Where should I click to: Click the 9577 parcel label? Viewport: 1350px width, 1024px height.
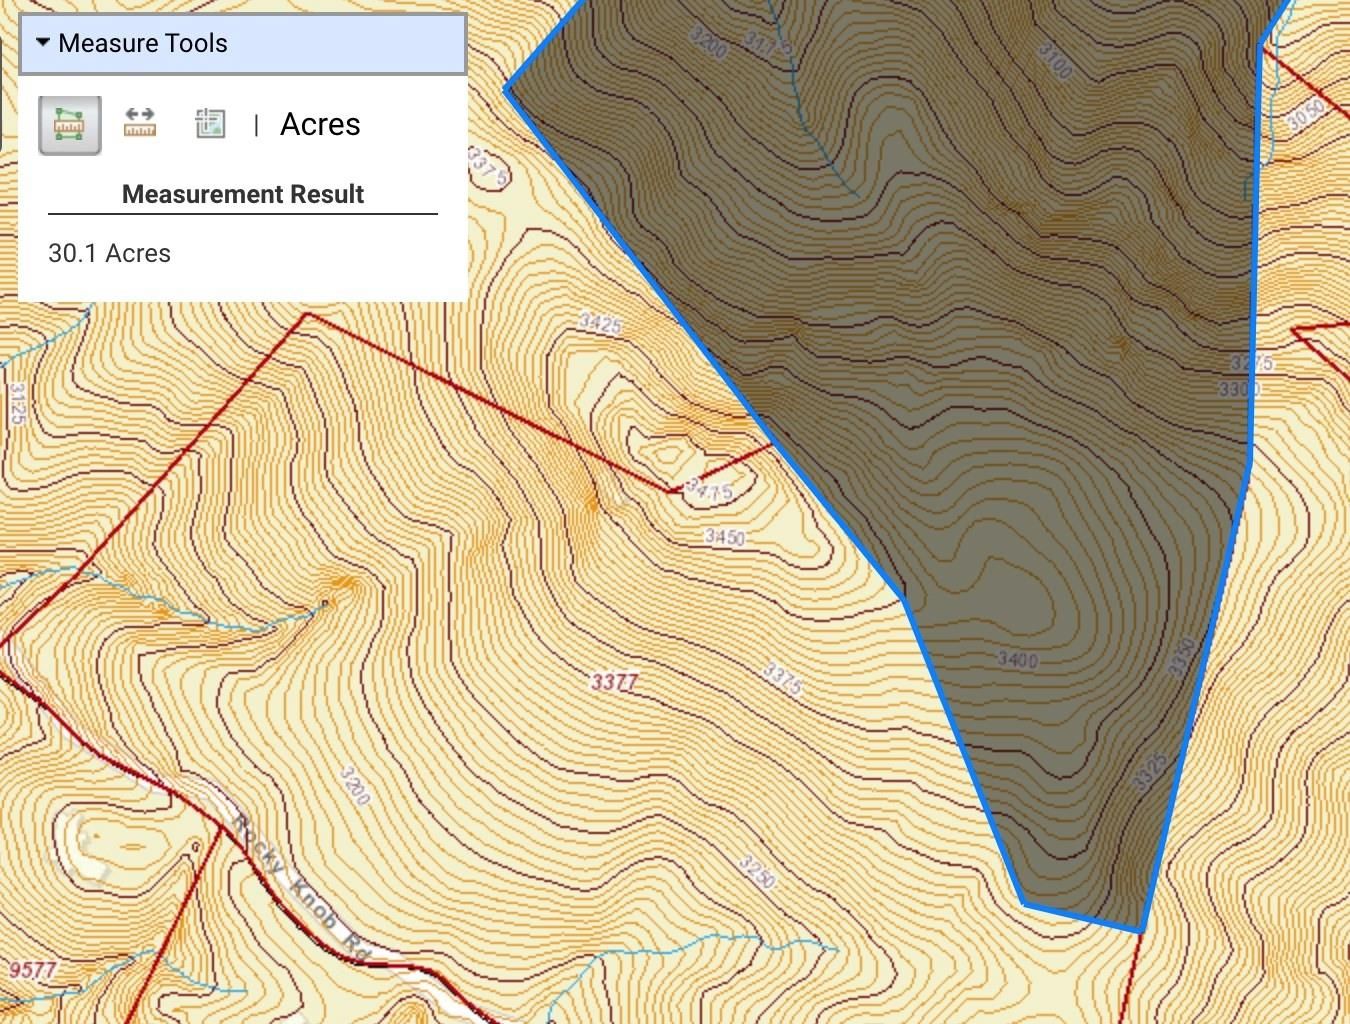pyautogui.click(x=33, y=969)
